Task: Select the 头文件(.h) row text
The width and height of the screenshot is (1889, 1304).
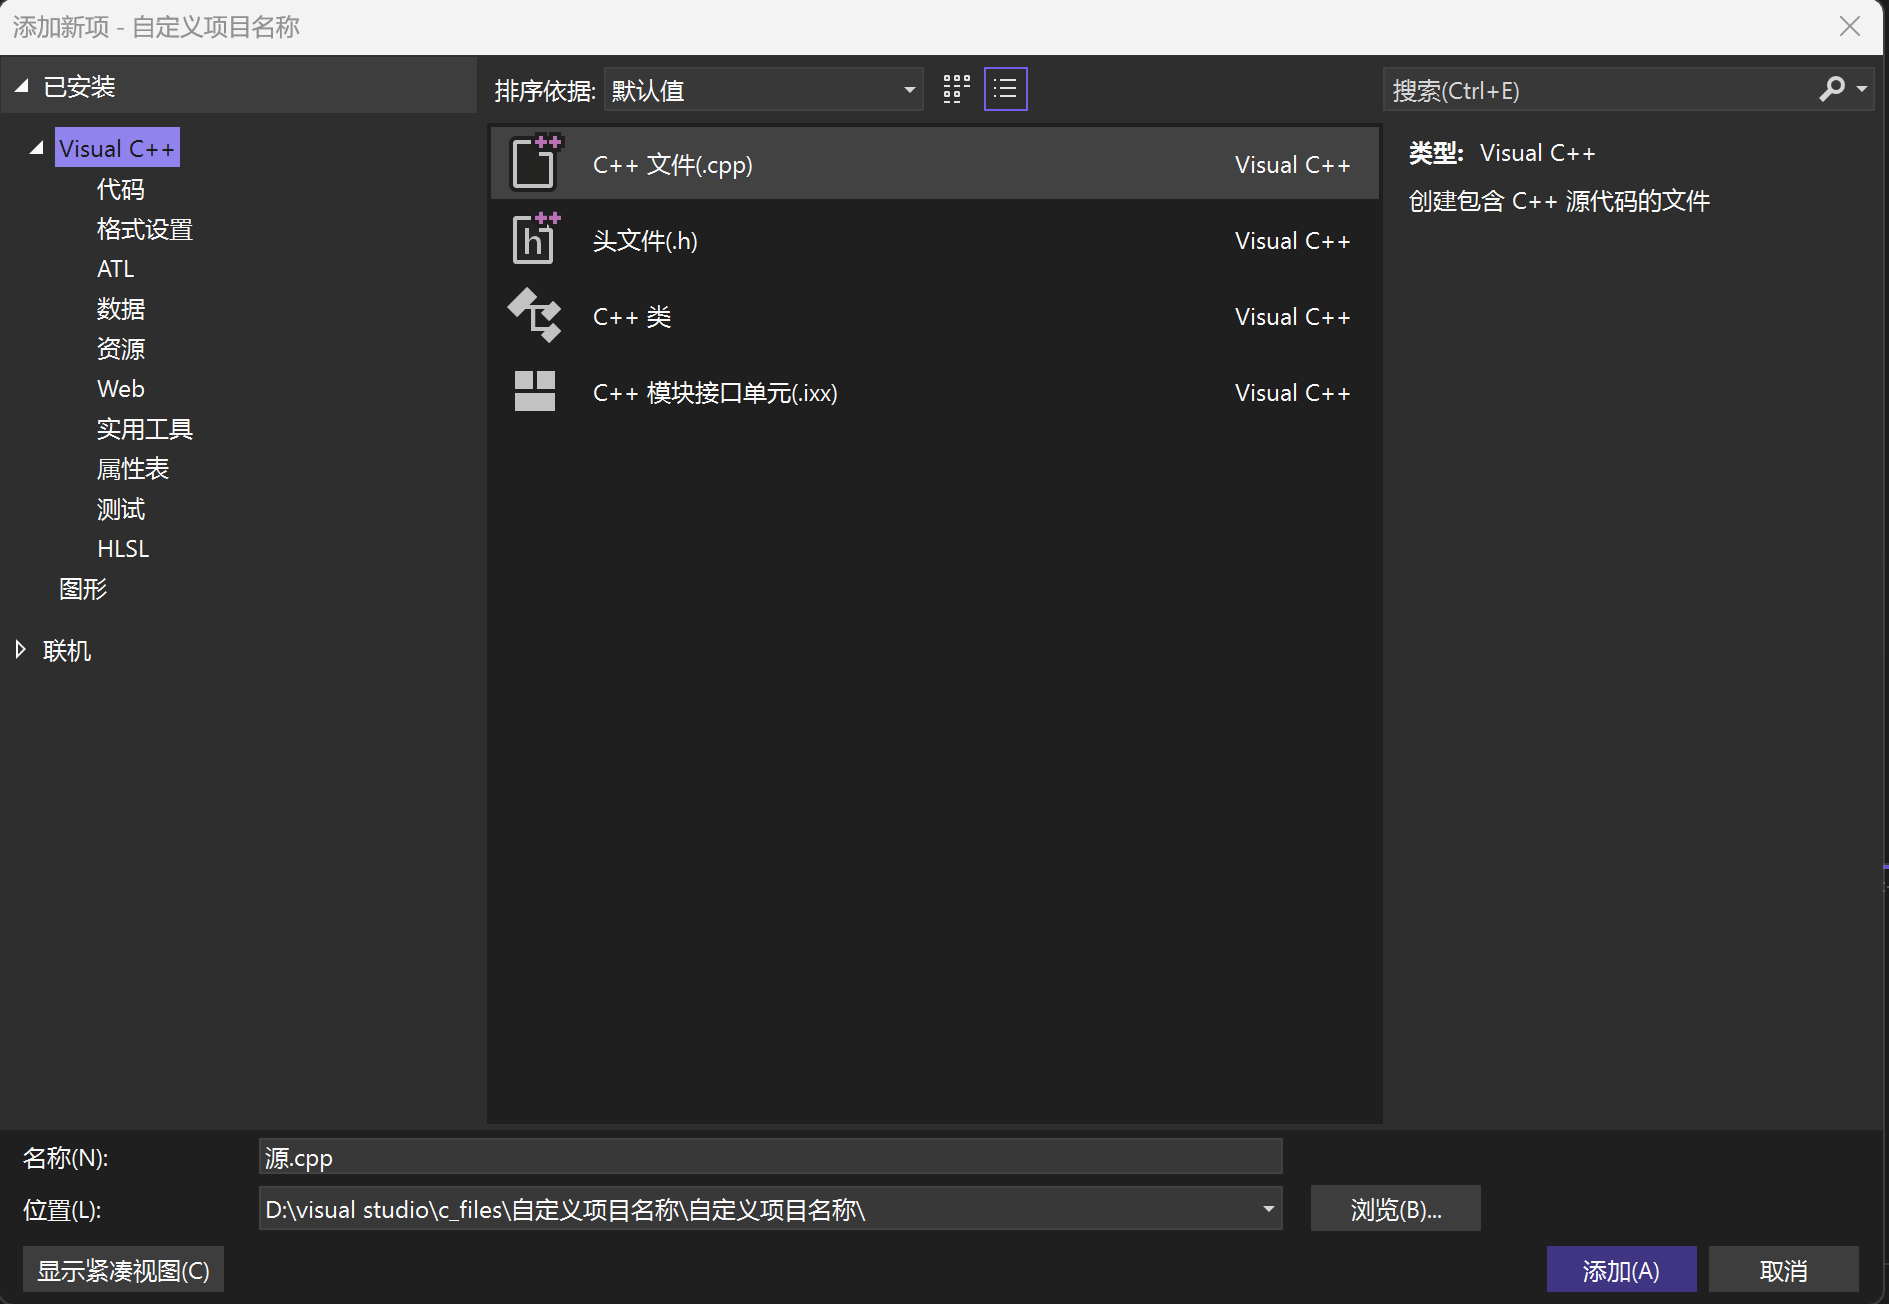Action: click(x=645, y=241)
